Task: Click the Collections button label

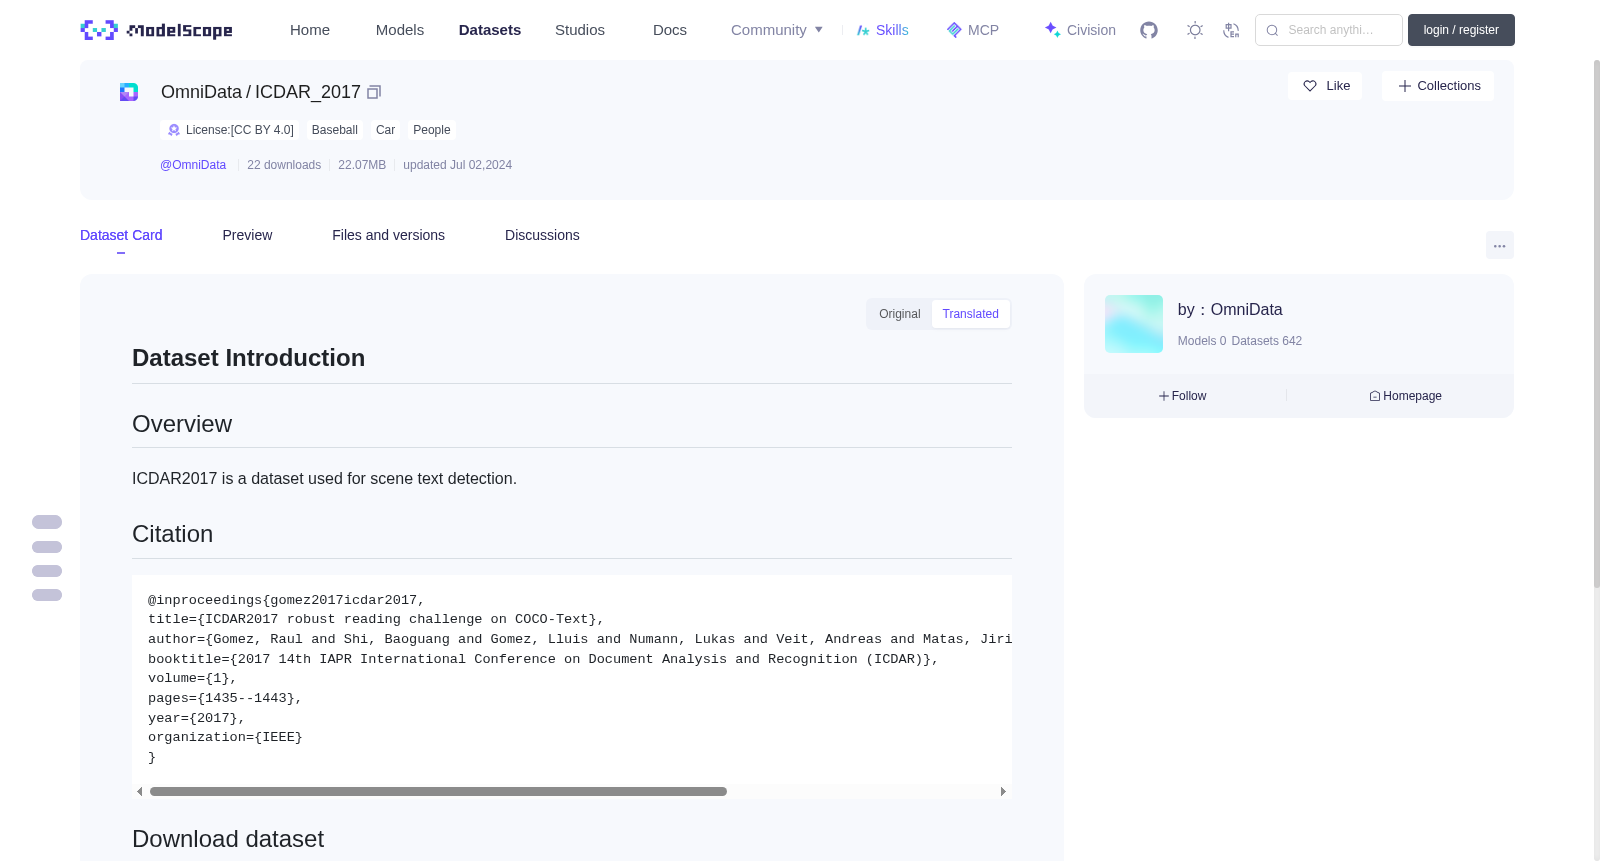Action: coord(1449,86)
